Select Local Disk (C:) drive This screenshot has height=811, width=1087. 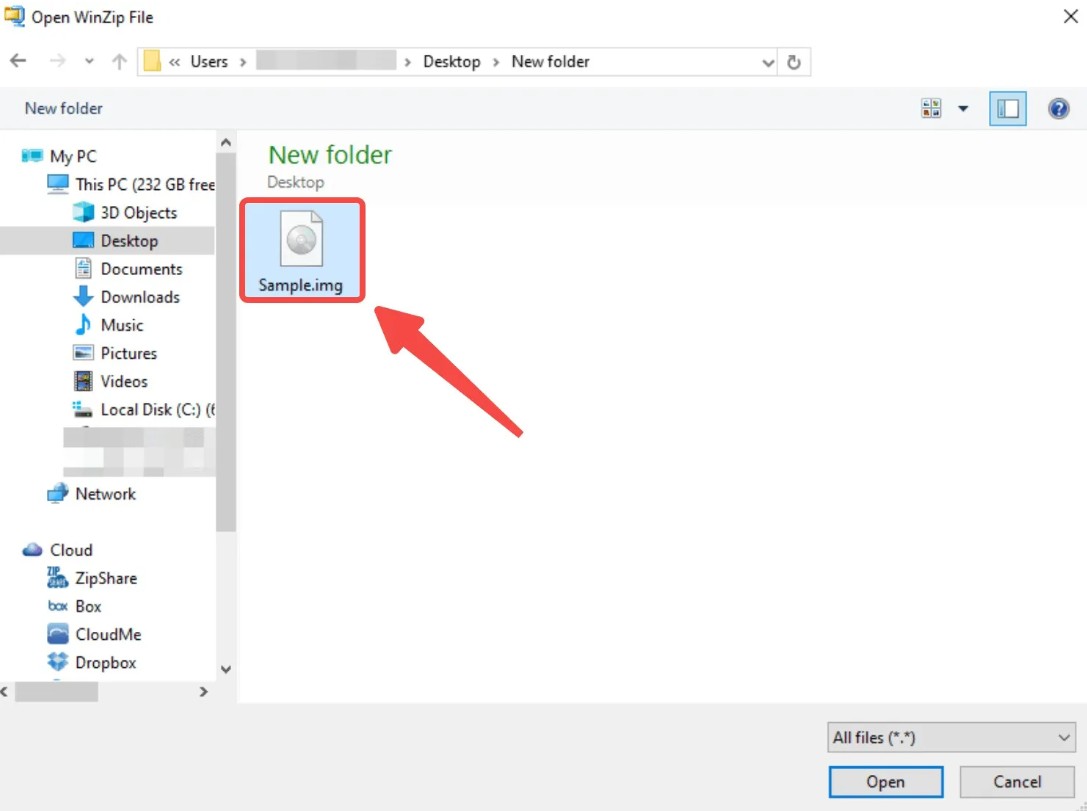[157, 410]
